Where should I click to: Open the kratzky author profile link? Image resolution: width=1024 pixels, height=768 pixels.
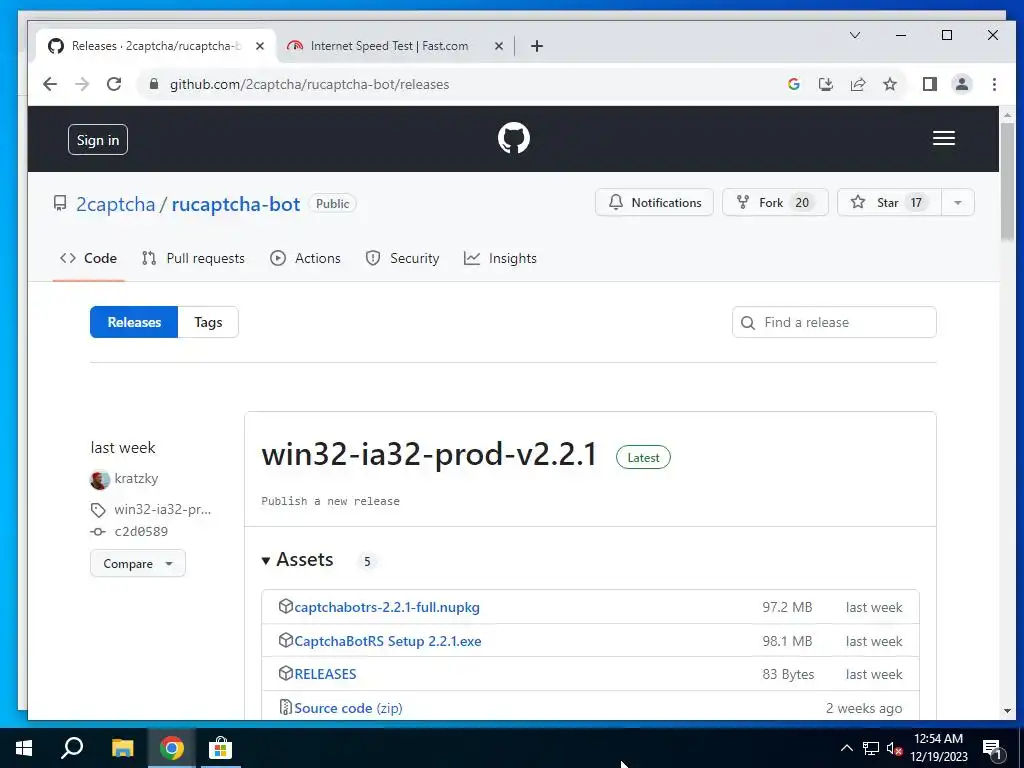pyautogui.click(x=136, y=479)
